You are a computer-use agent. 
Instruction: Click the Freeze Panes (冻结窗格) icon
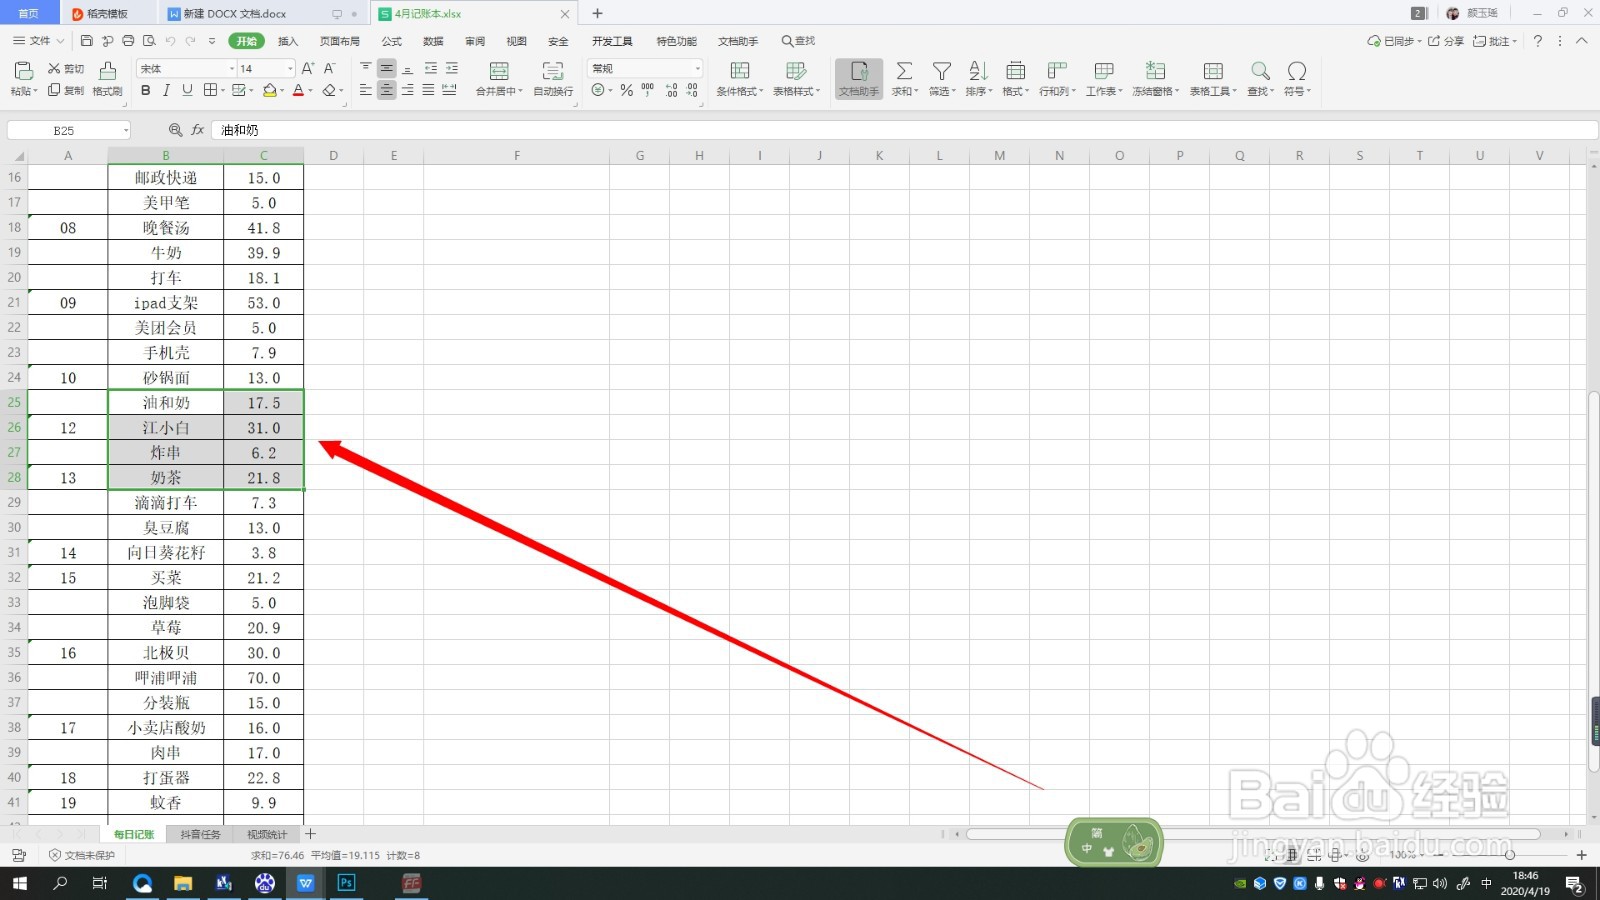click(x=1155, y=71)
